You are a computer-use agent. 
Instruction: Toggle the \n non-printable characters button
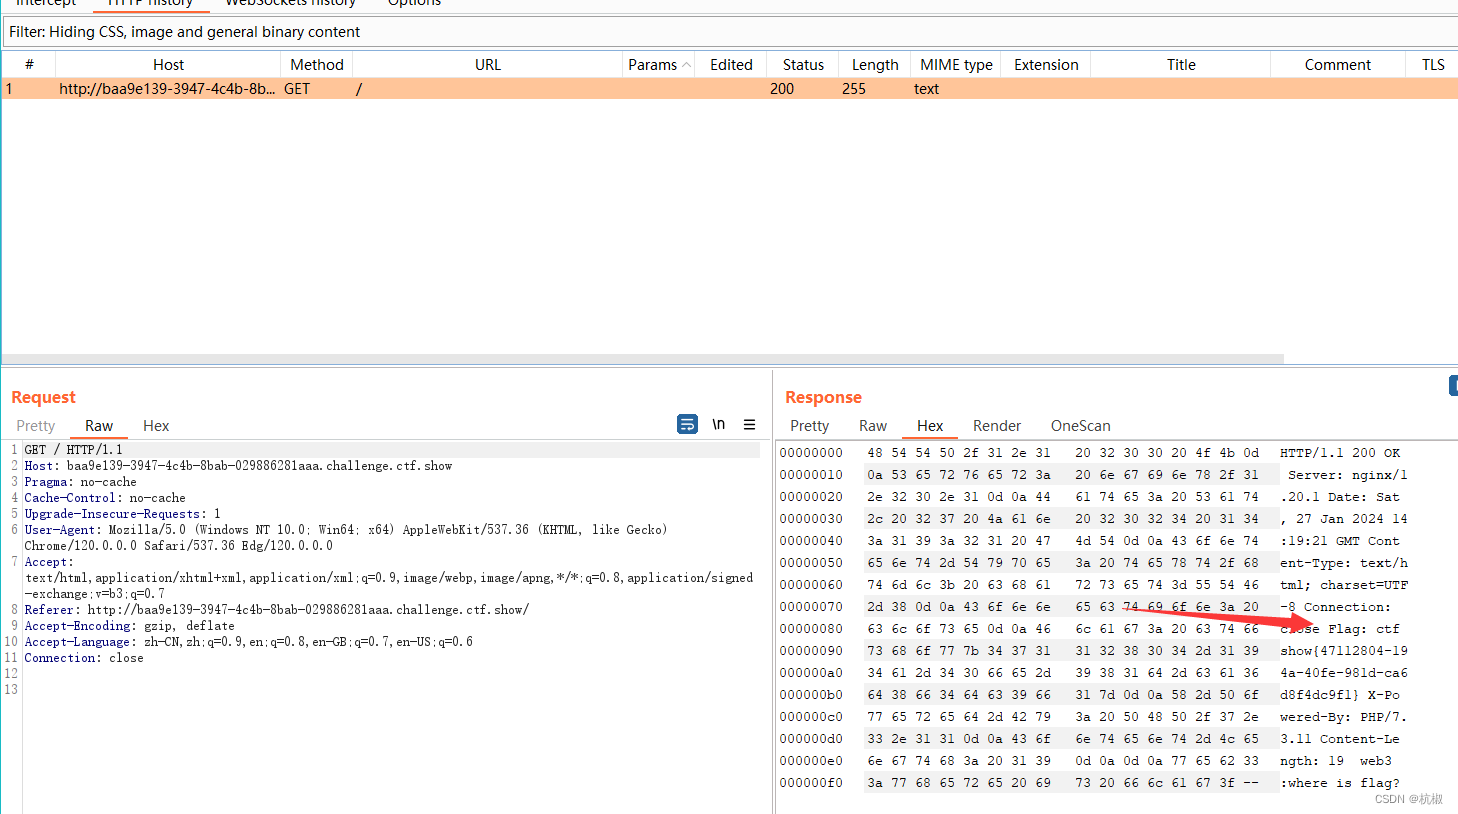718,425
